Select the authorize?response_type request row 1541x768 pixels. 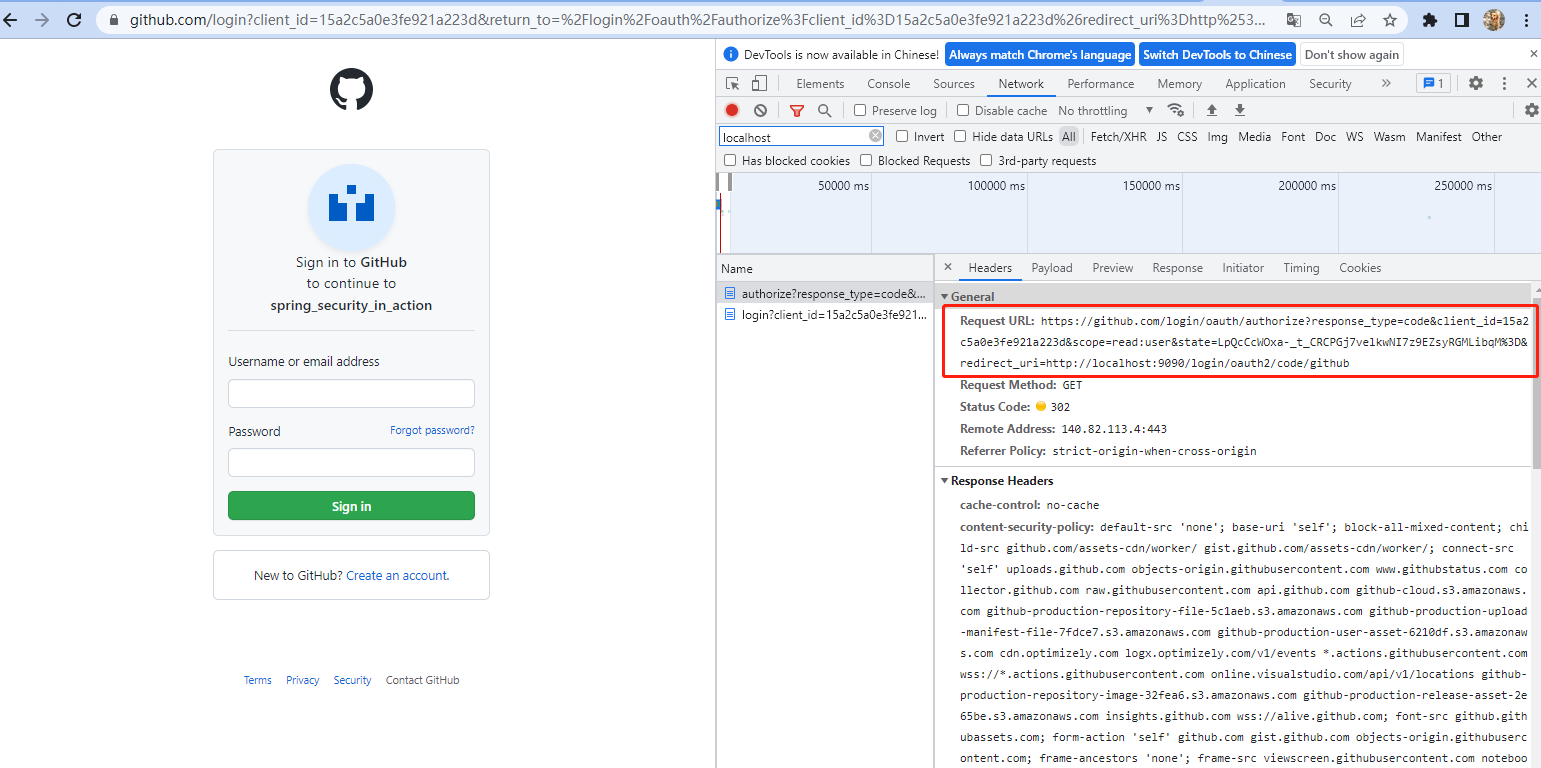tap(826, 294)
